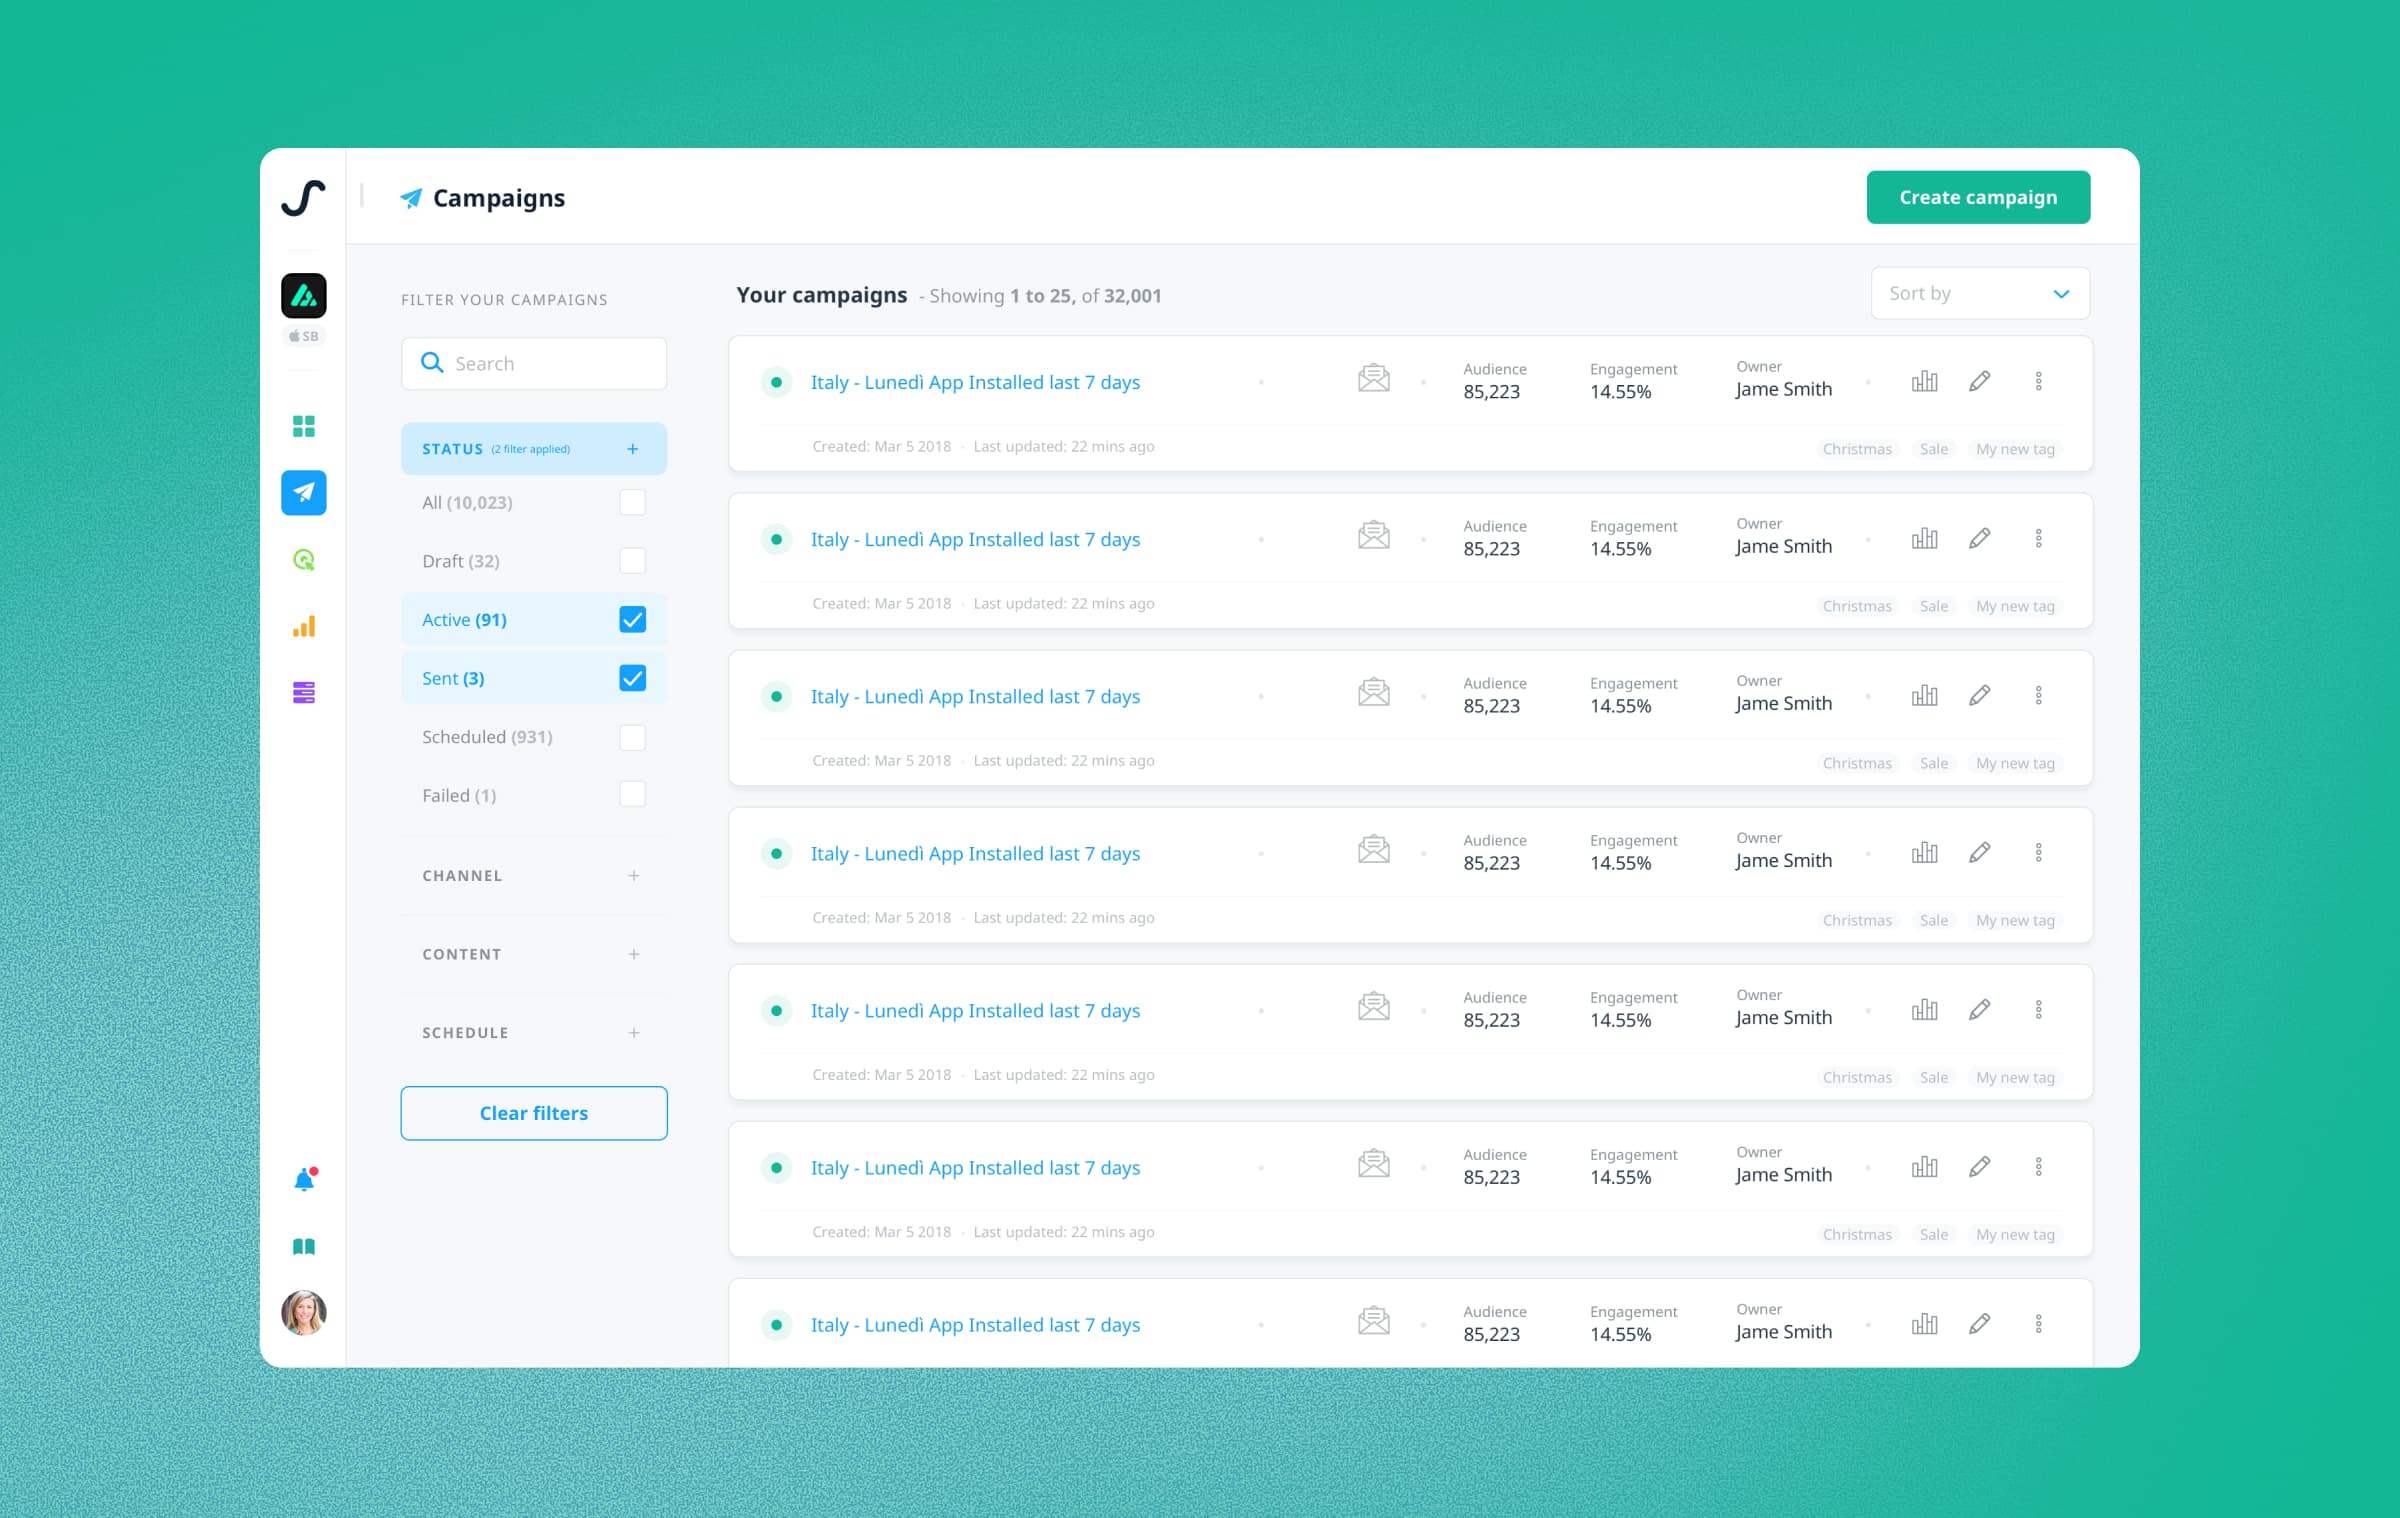Open the dashboard grid icon in sidebar

[x=303, y=427]
